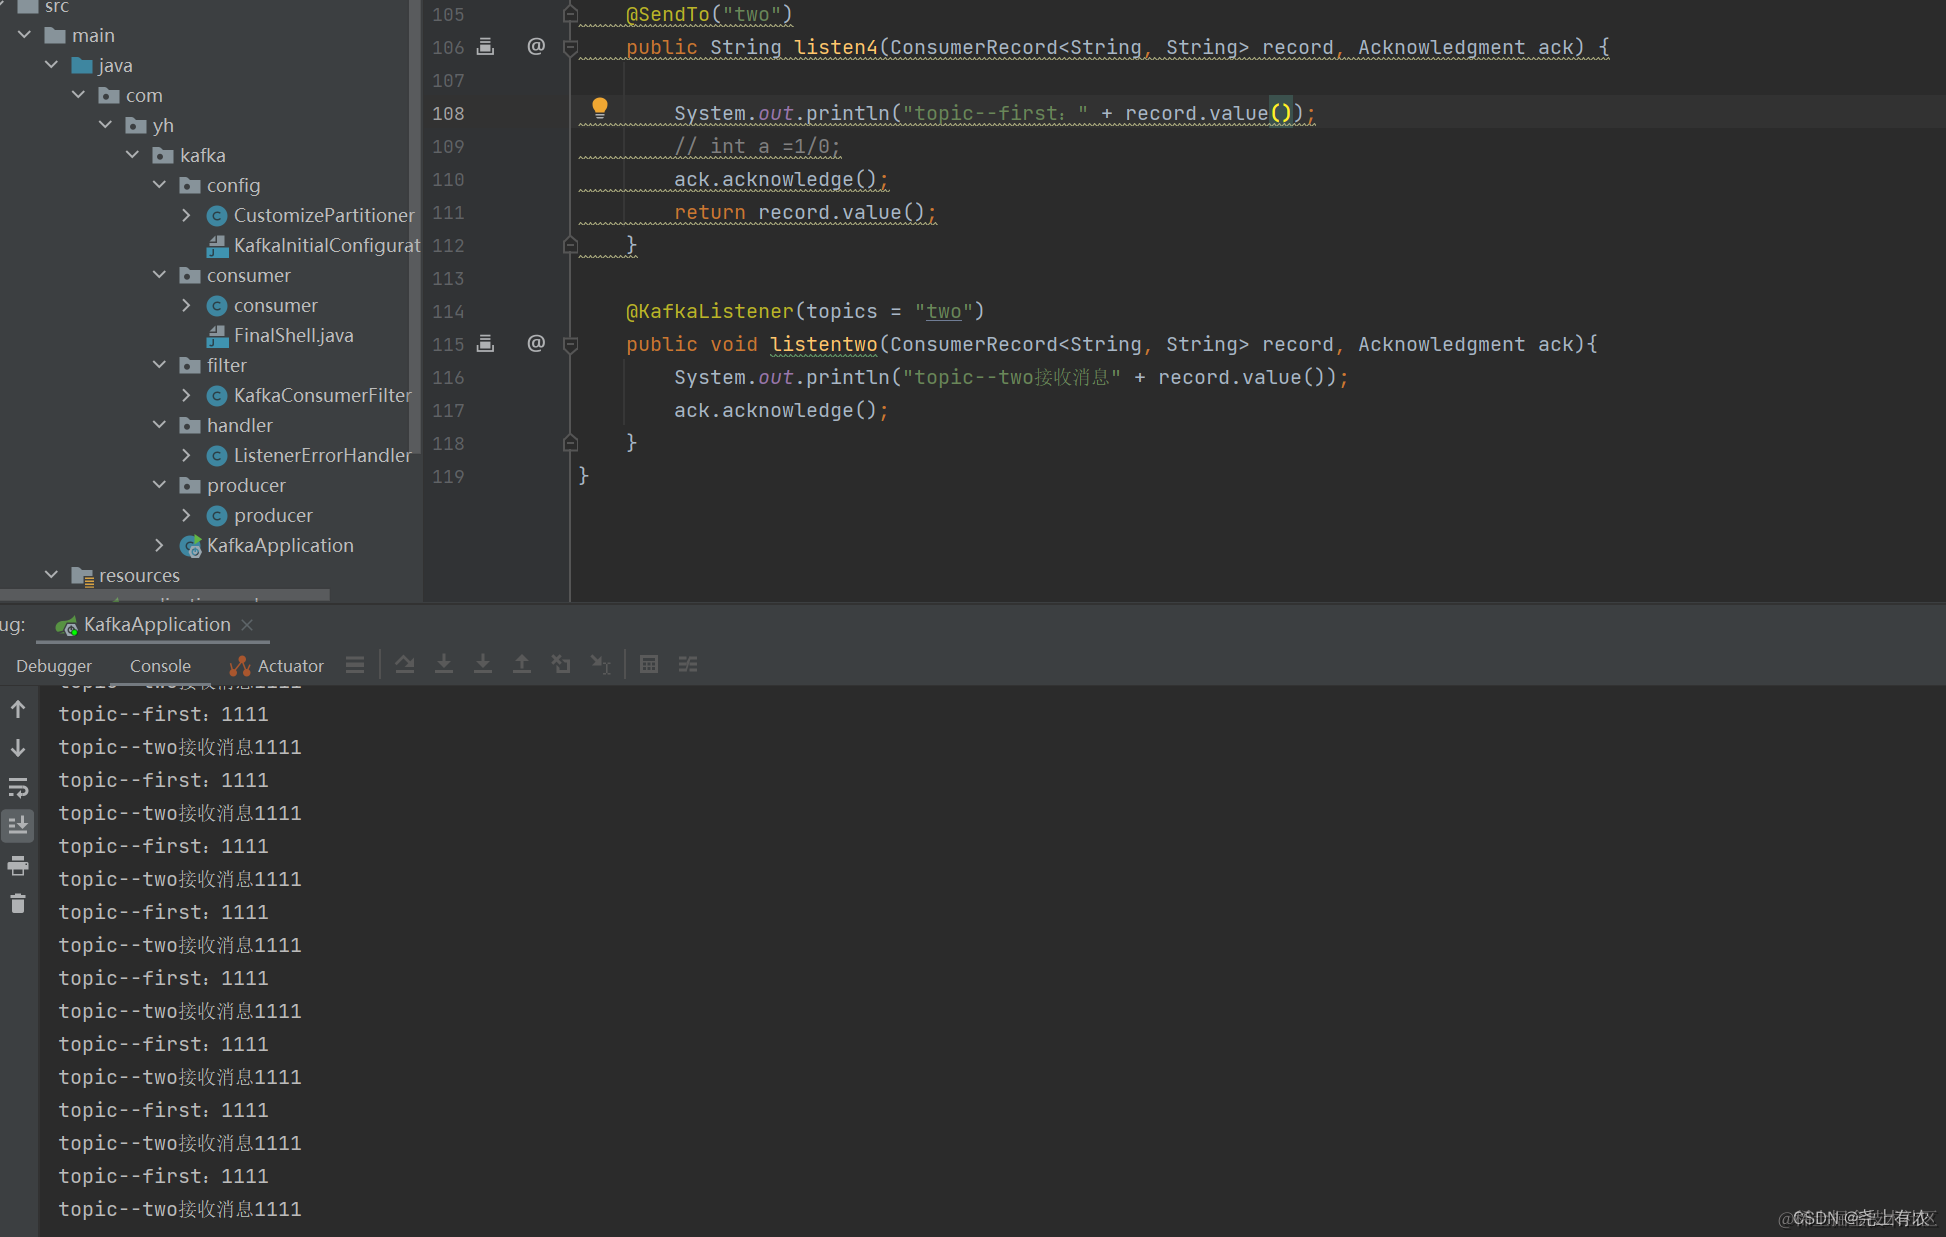Click the Run to Cursor icon
Image resolution: width=1946 pixels, height=1237 pixels.
click(600, 664)
